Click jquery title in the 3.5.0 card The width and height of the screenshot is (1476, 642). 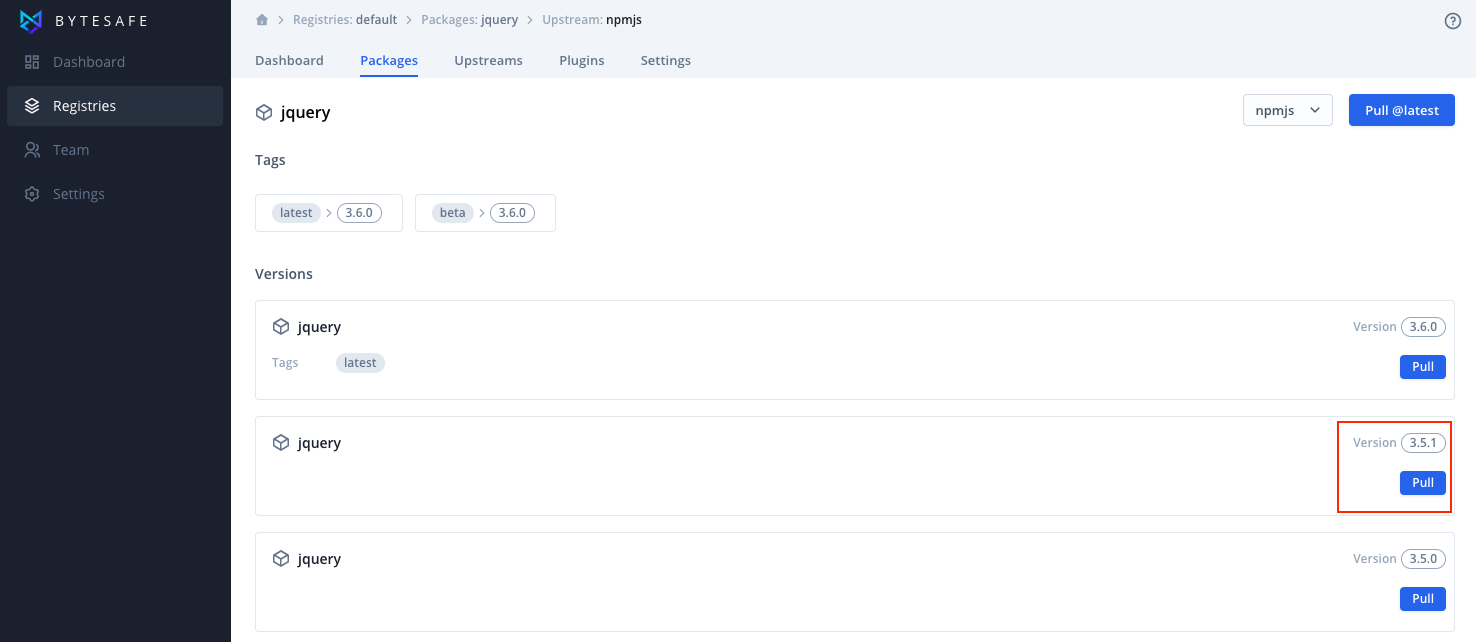[x=319, y=559]
